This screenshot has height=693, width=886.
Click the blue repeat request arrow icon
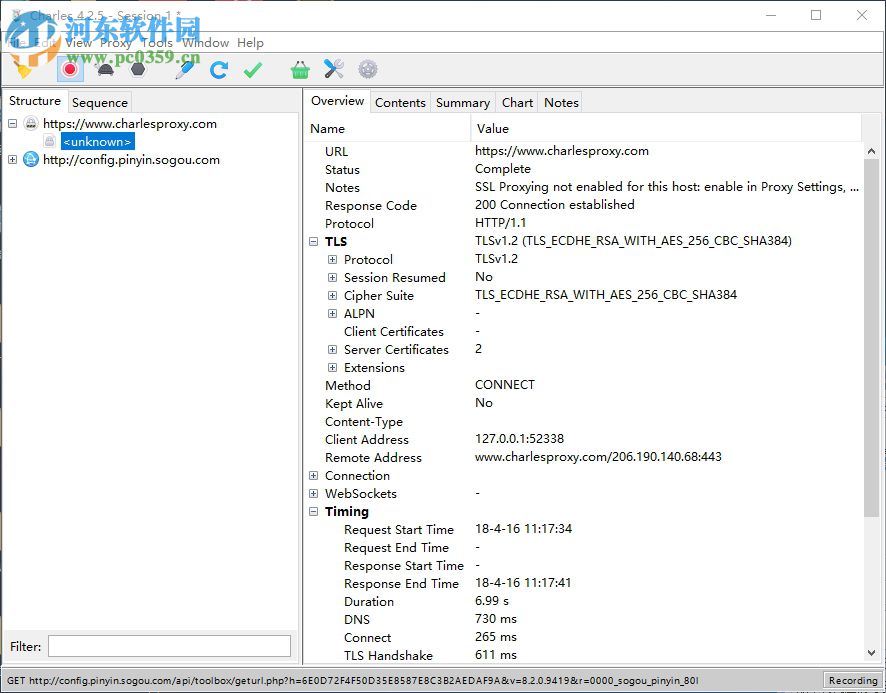219,69
